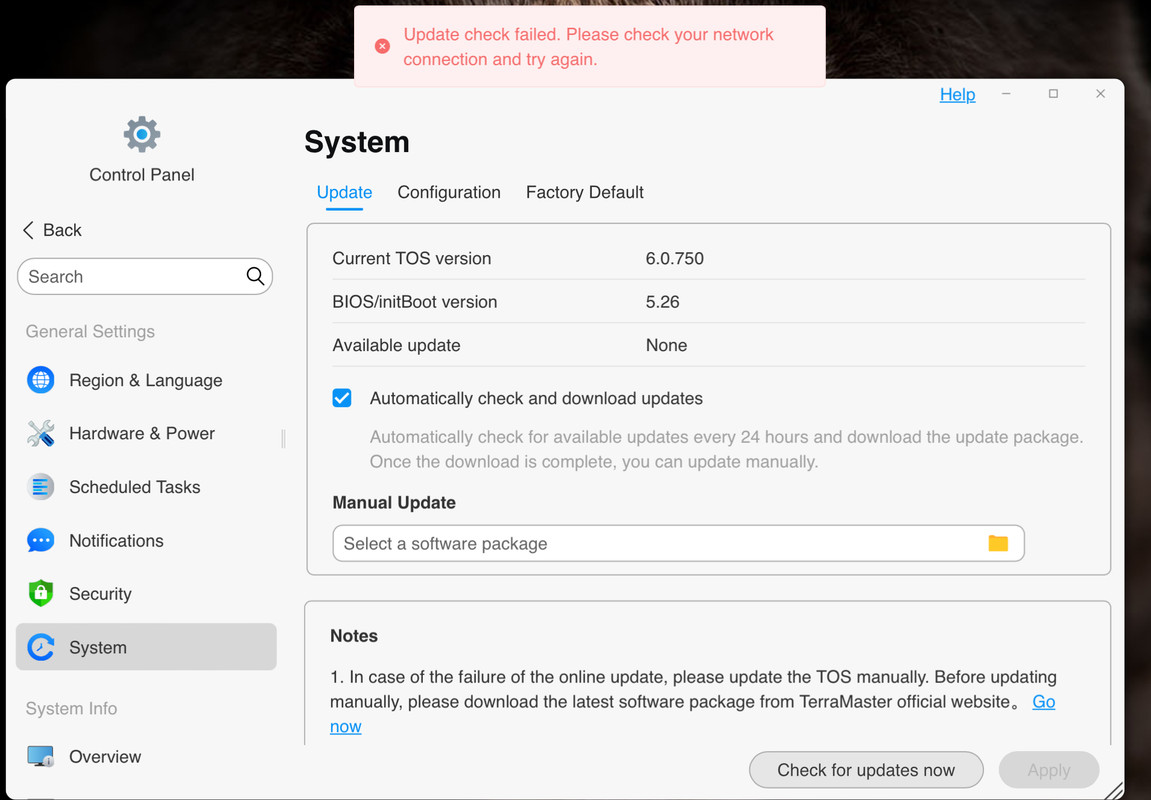Click the BIOS/initBoot version label
The height and width of the screenshot is (800, 1151).
pyautogui.click(x=415, y=302)
